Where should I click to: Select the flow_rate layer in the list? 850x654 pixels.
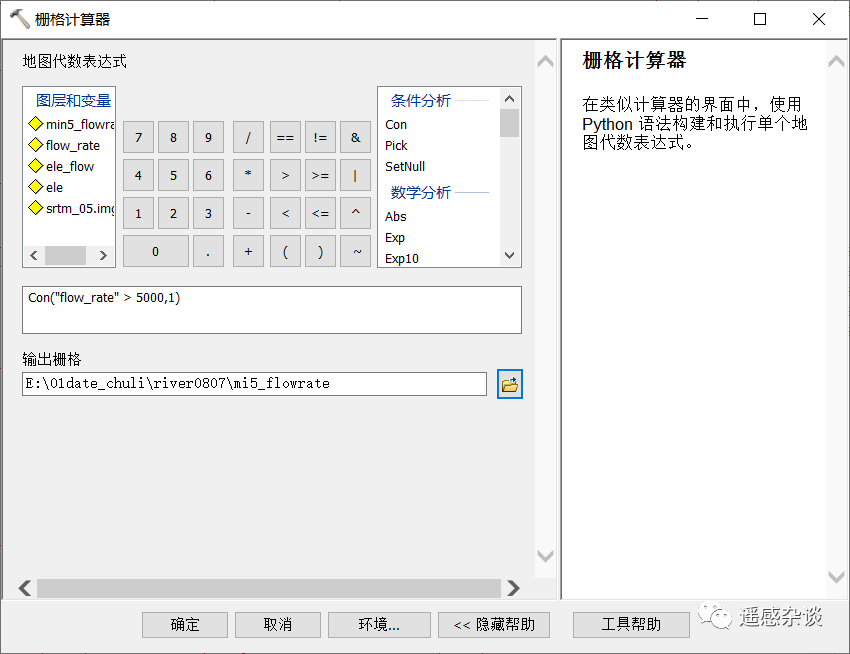[x=72, y=145]
